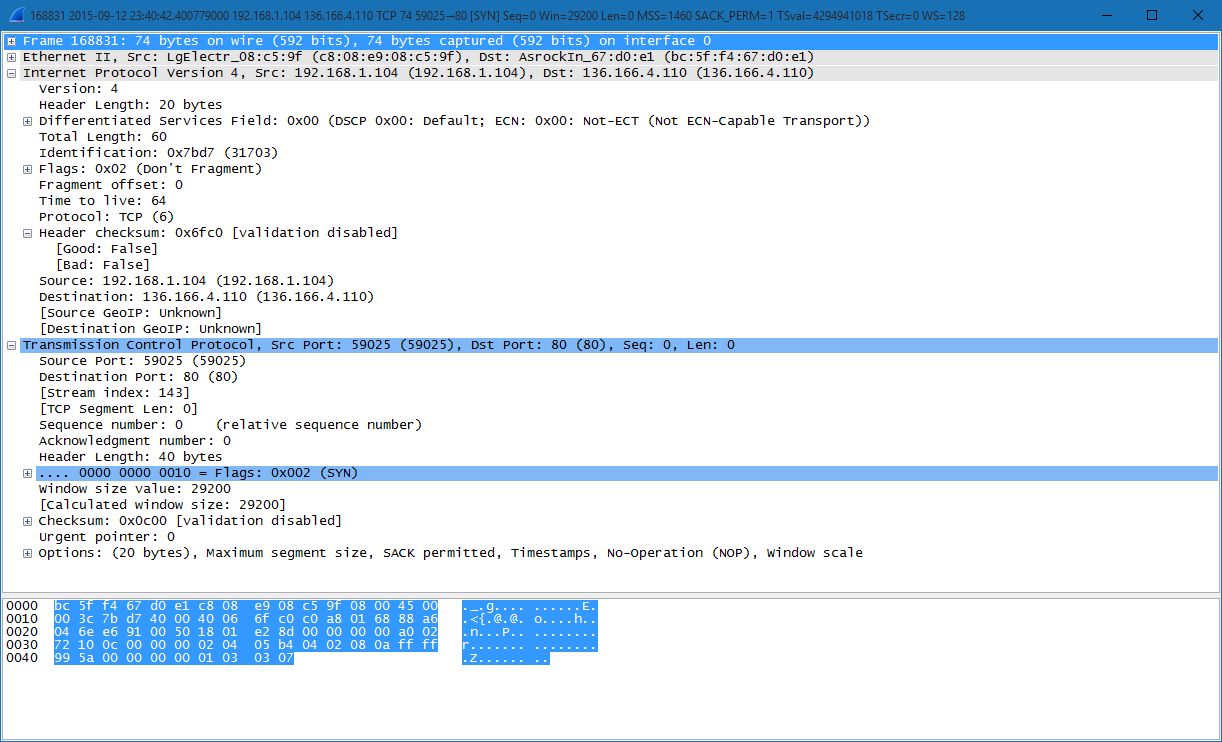Expand the TCP Checksum 0x0c00 node

click(28, 521)
